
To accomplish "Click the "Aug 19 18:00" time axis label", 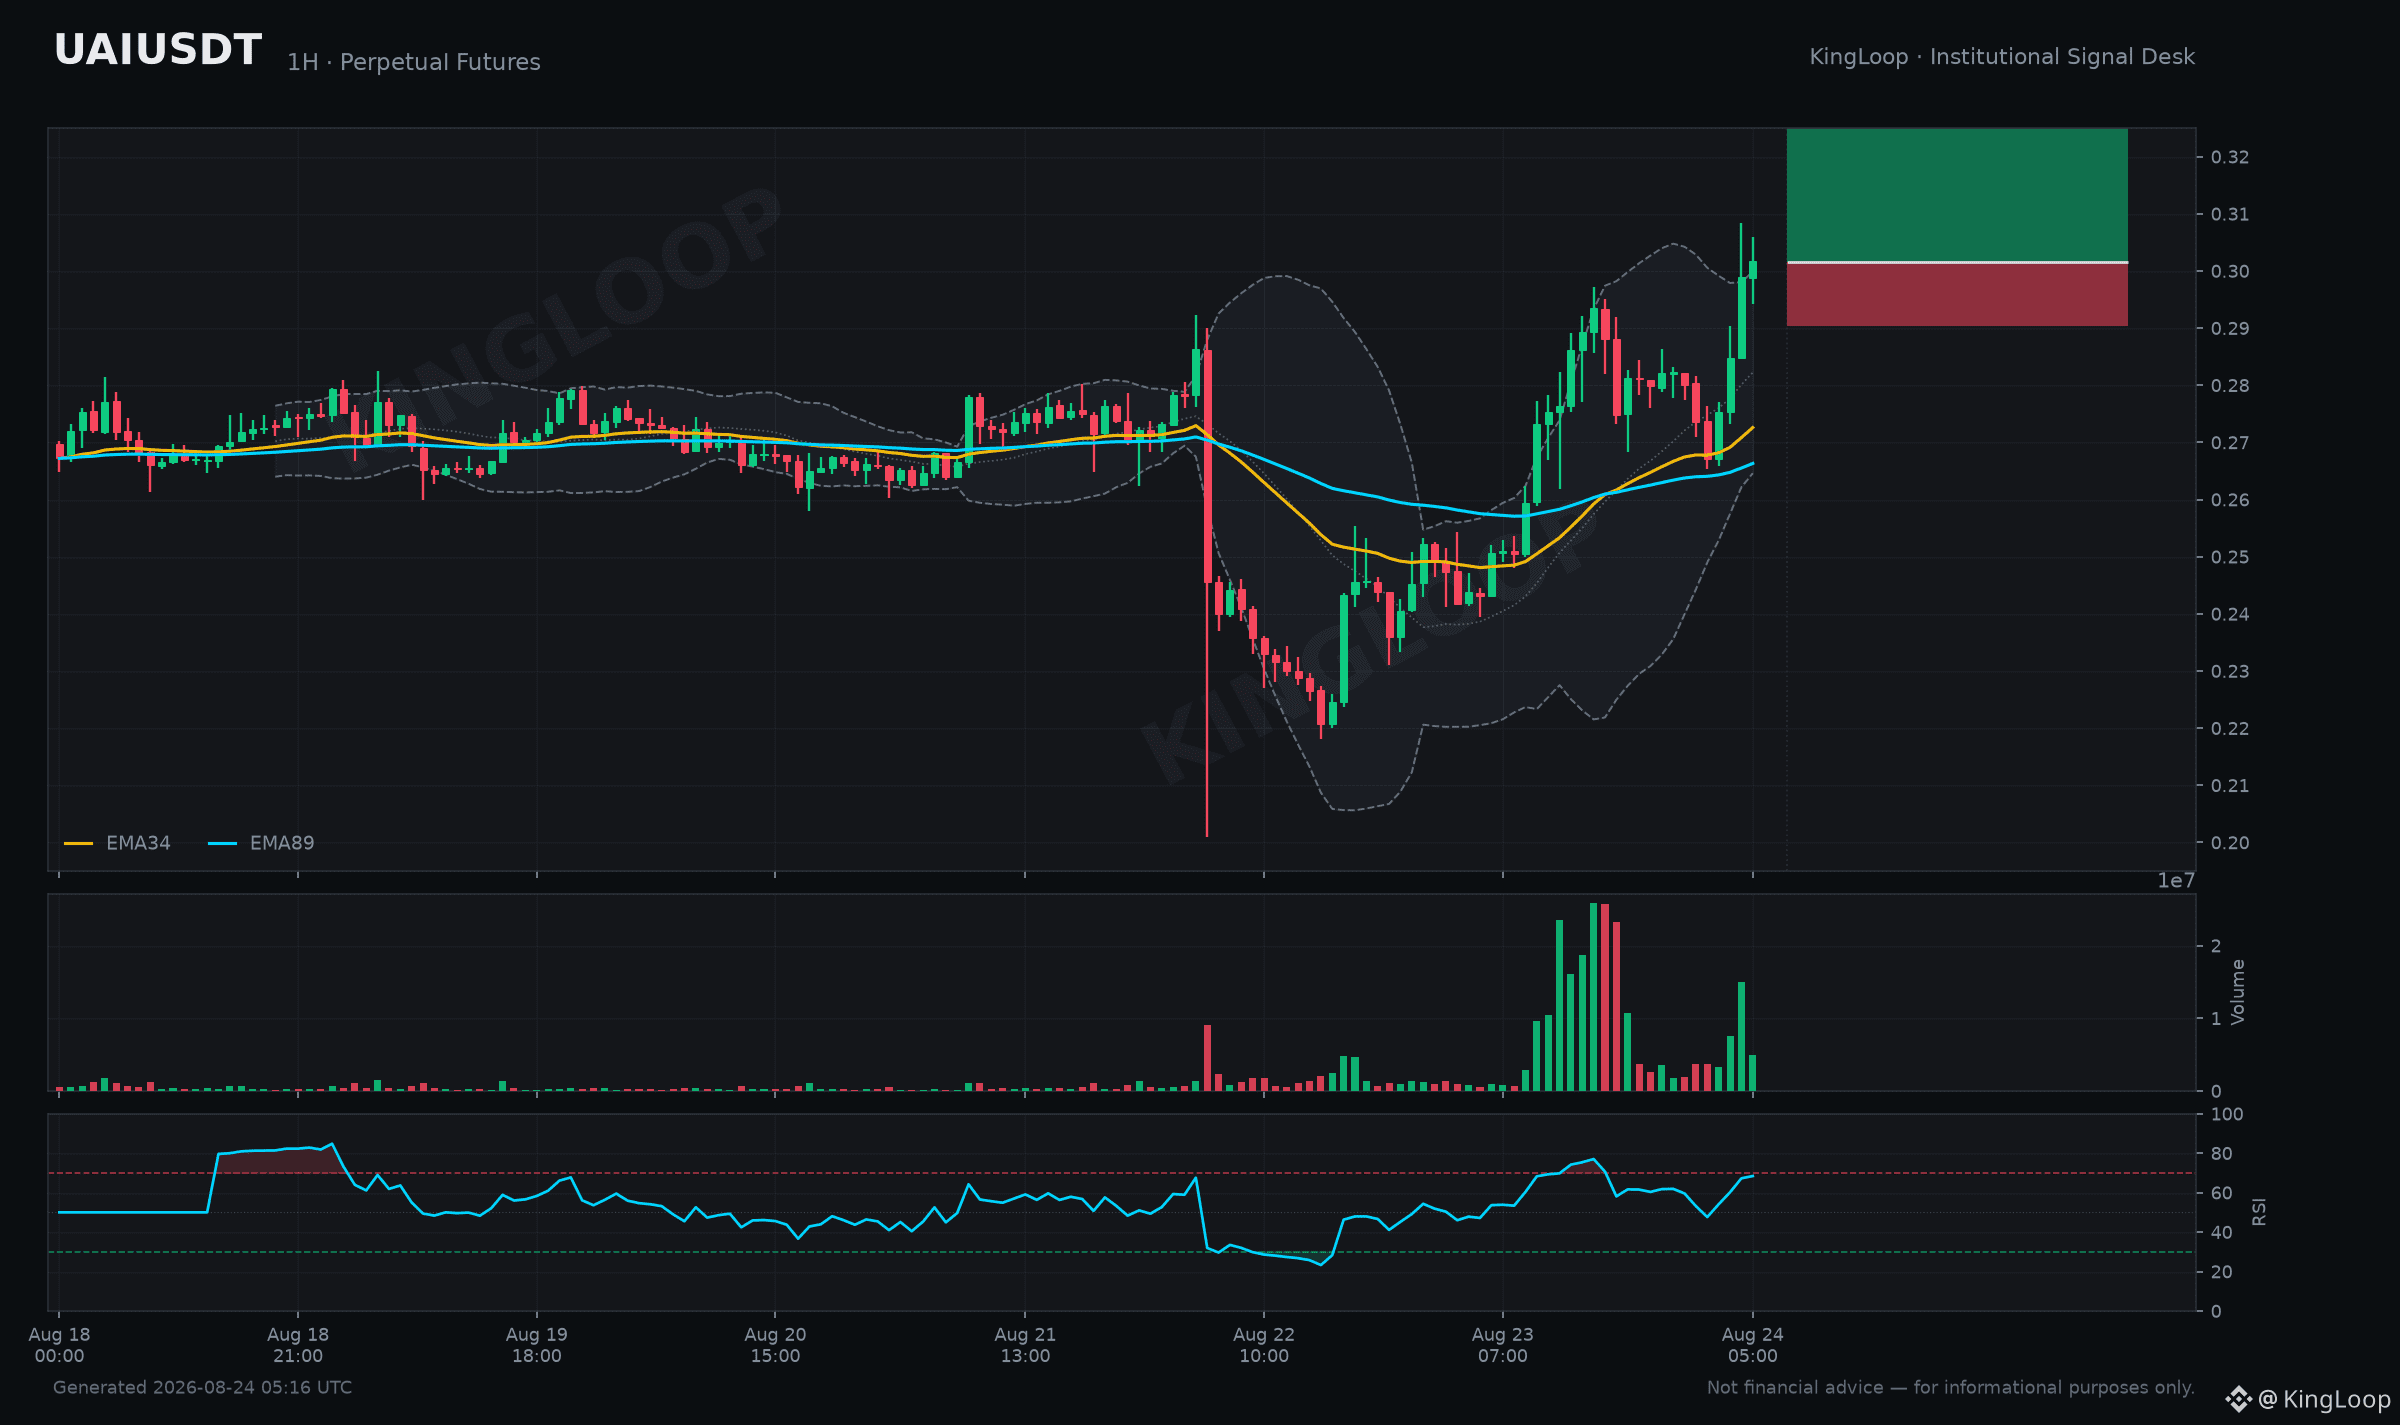I will [537, 1345].
